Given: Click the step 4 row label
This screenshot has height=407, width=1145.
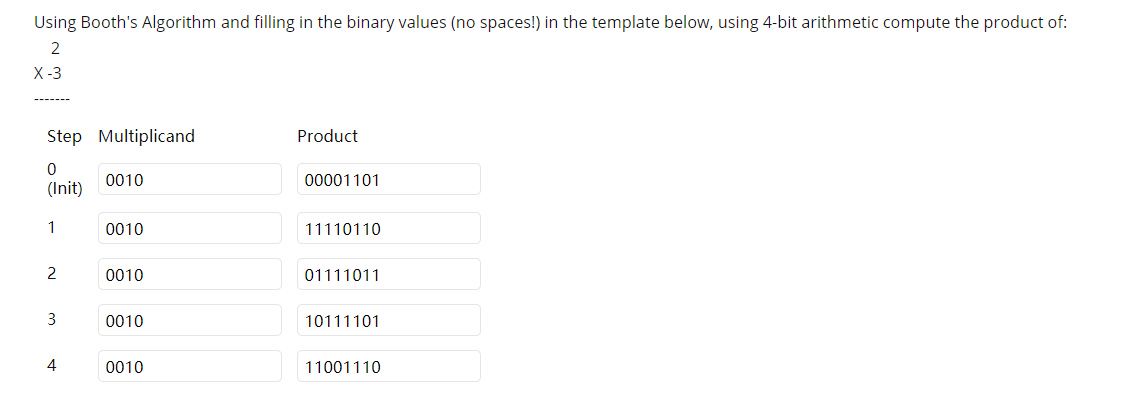Looking at the screenshot, I should (x=51, y=365).
